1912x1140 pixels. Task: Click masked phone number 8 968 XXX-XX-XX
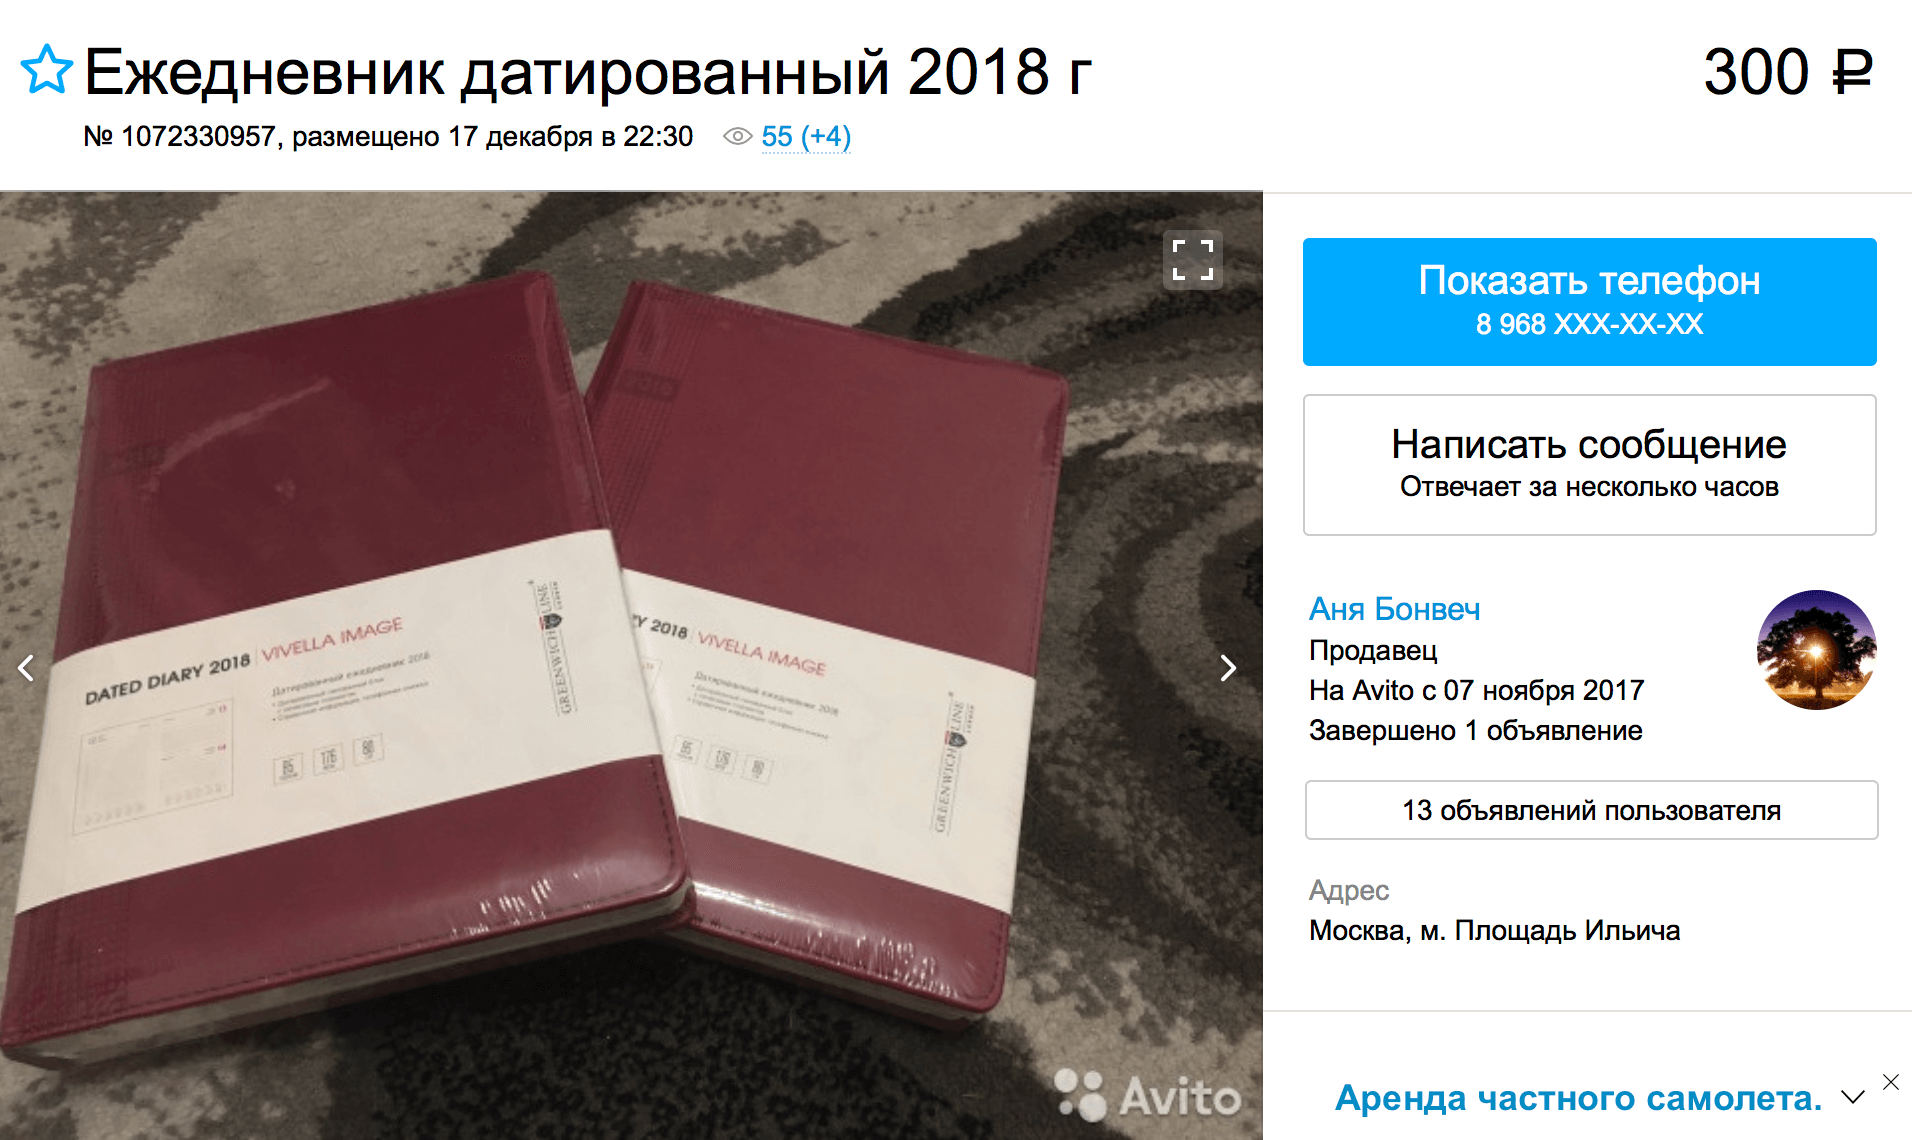[x=1589, y=324]
